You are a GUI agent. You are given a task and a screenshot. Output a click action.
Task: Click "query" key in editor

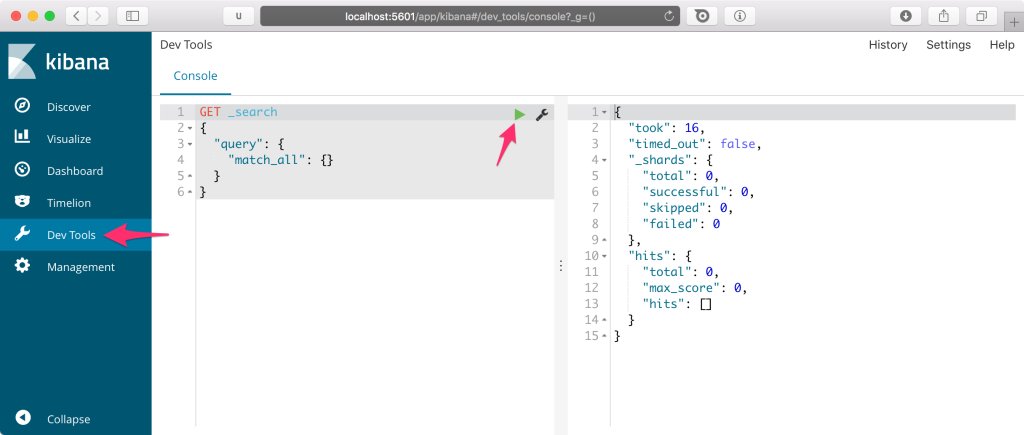238,144
